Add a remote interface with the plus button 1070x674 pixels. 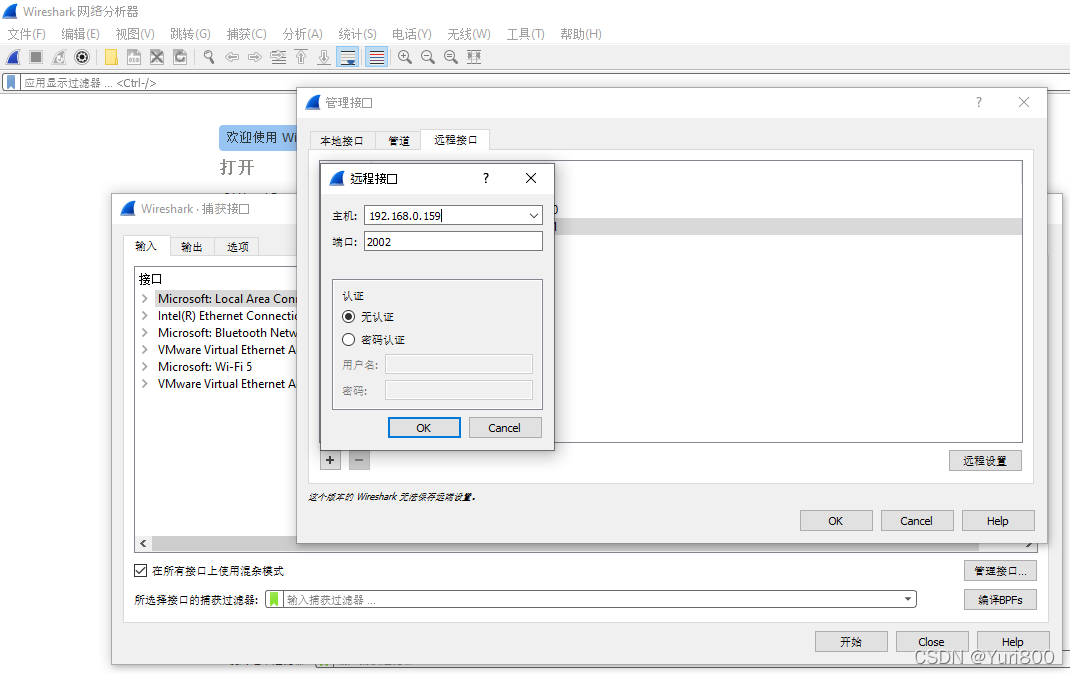click(330, 460)
